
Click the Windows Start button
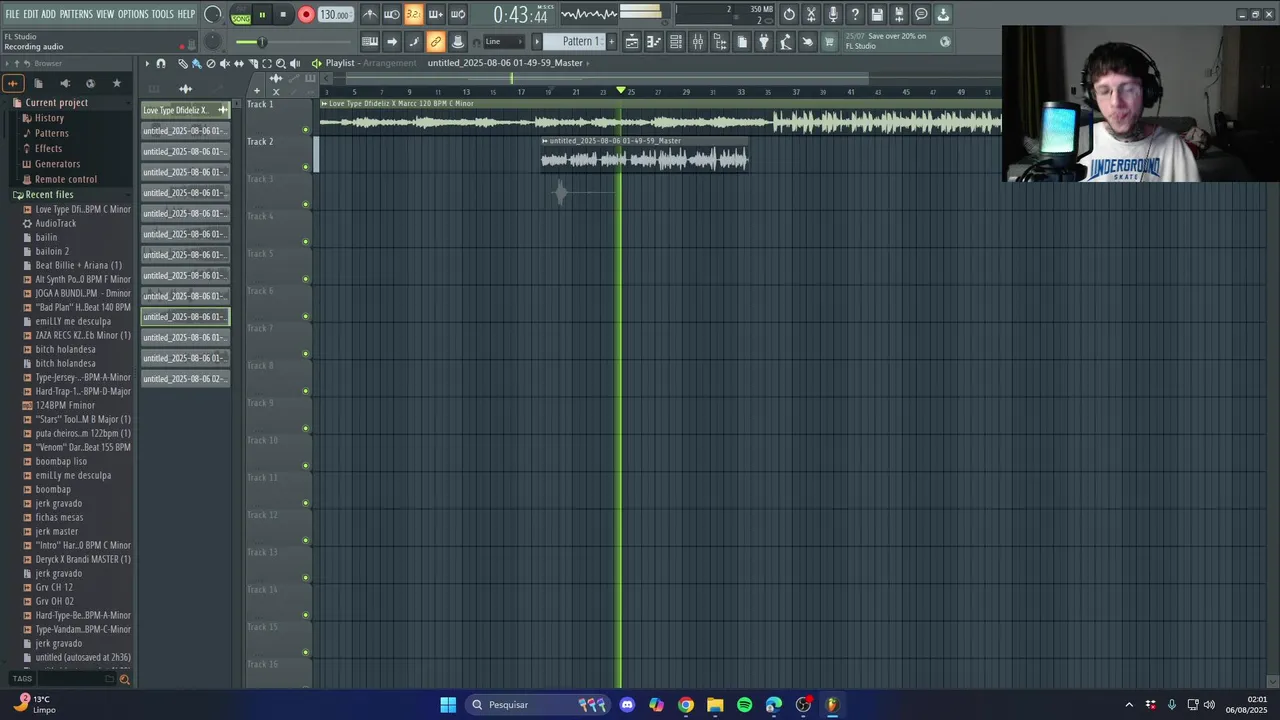448,705
